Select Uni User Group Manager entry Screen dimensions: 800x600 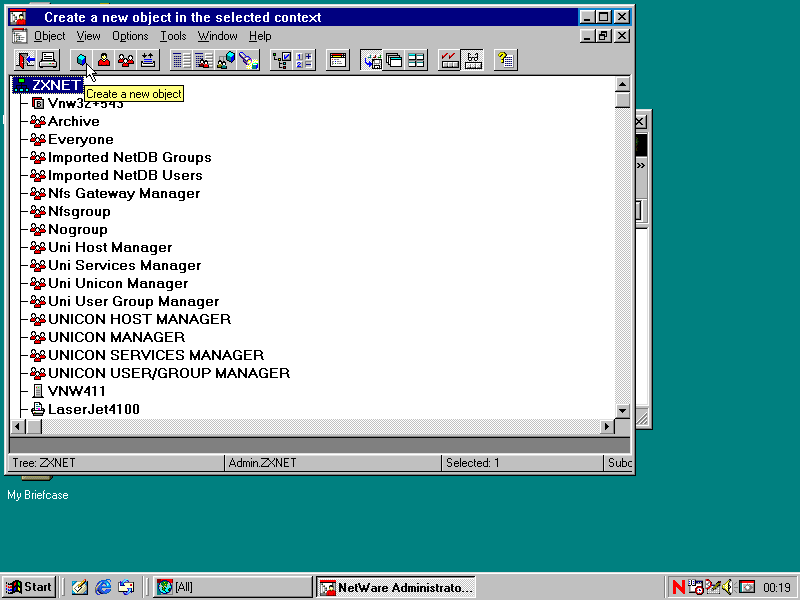[x=124, y=301]
